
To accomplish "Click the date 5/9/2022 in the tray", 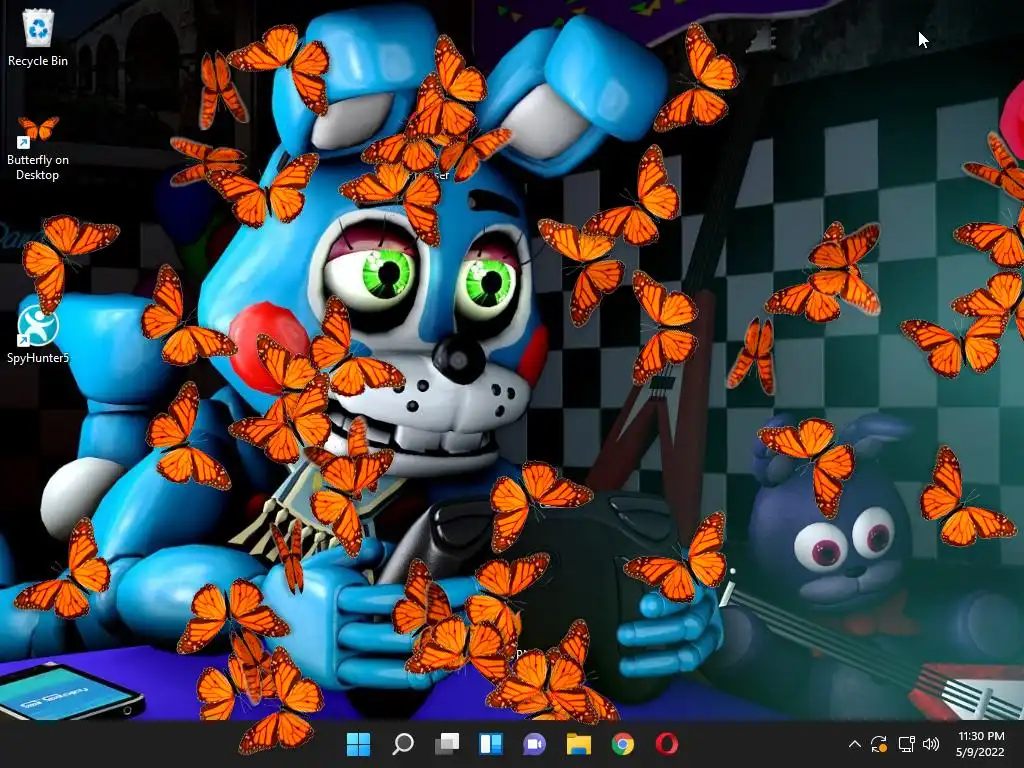I will pos(980,752).
